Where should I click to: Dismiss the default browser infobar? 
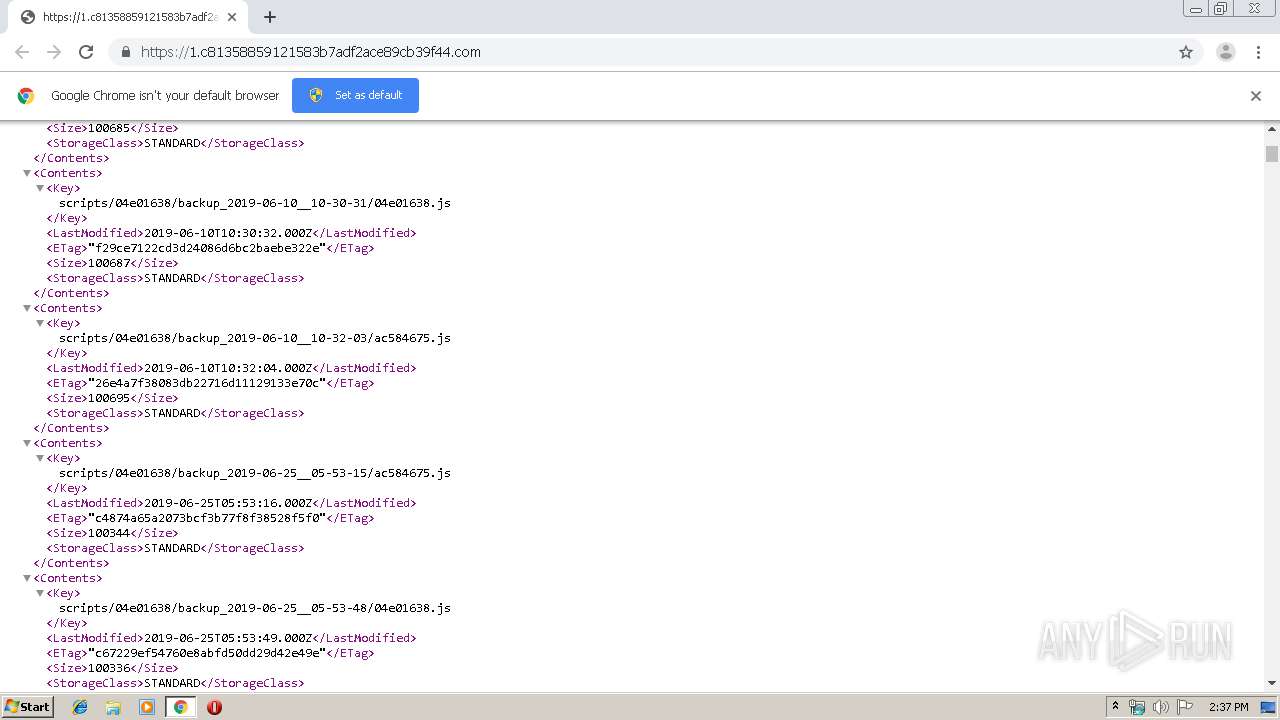coord(1256,96)
